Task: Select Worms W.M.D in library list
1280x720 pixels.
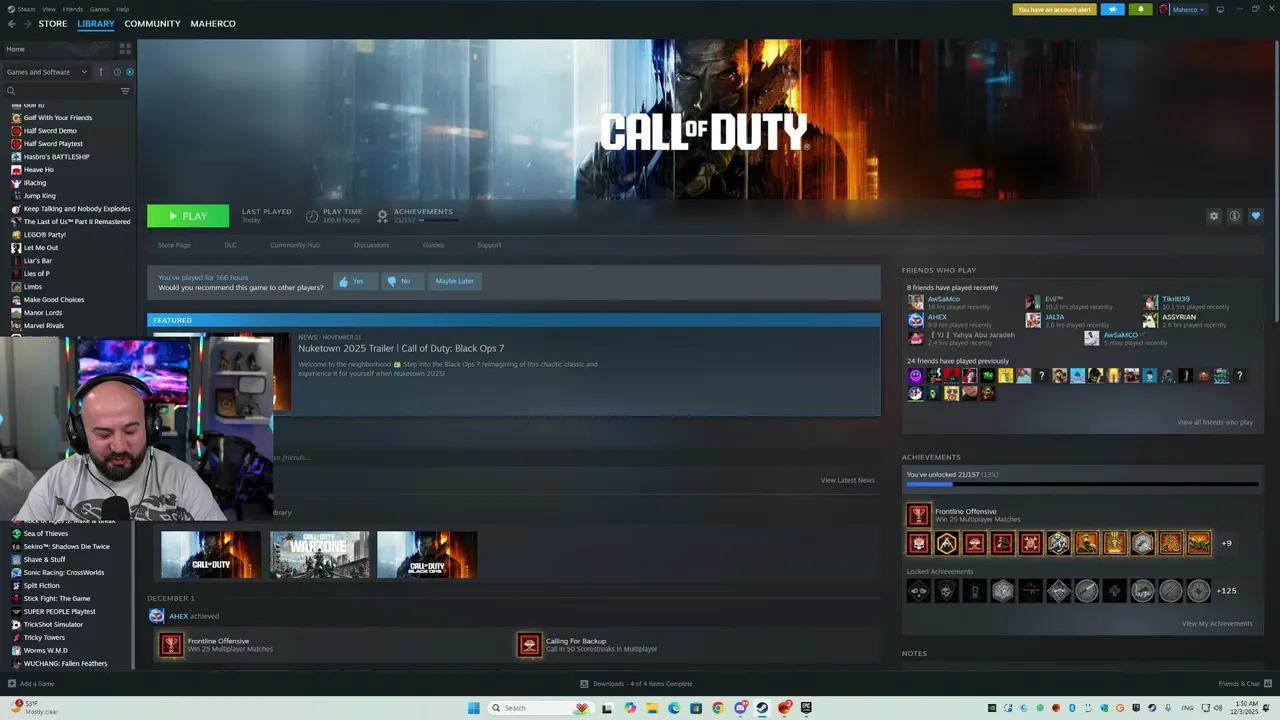Action: tap(45, 651)
